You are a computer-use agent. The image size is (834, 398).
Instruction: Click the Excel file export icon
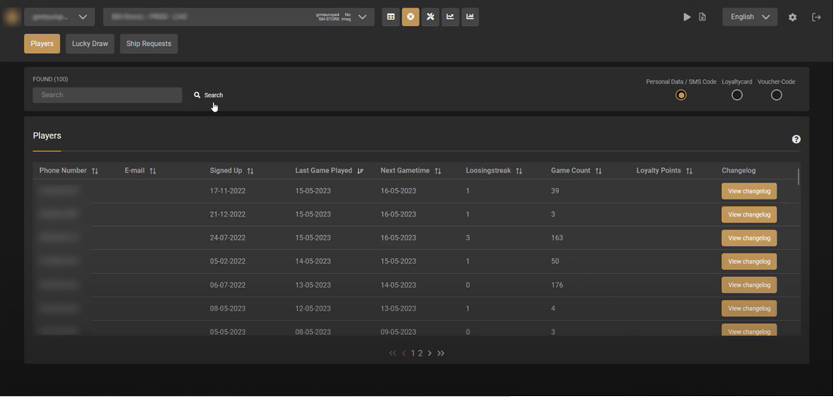pos(702,17)
